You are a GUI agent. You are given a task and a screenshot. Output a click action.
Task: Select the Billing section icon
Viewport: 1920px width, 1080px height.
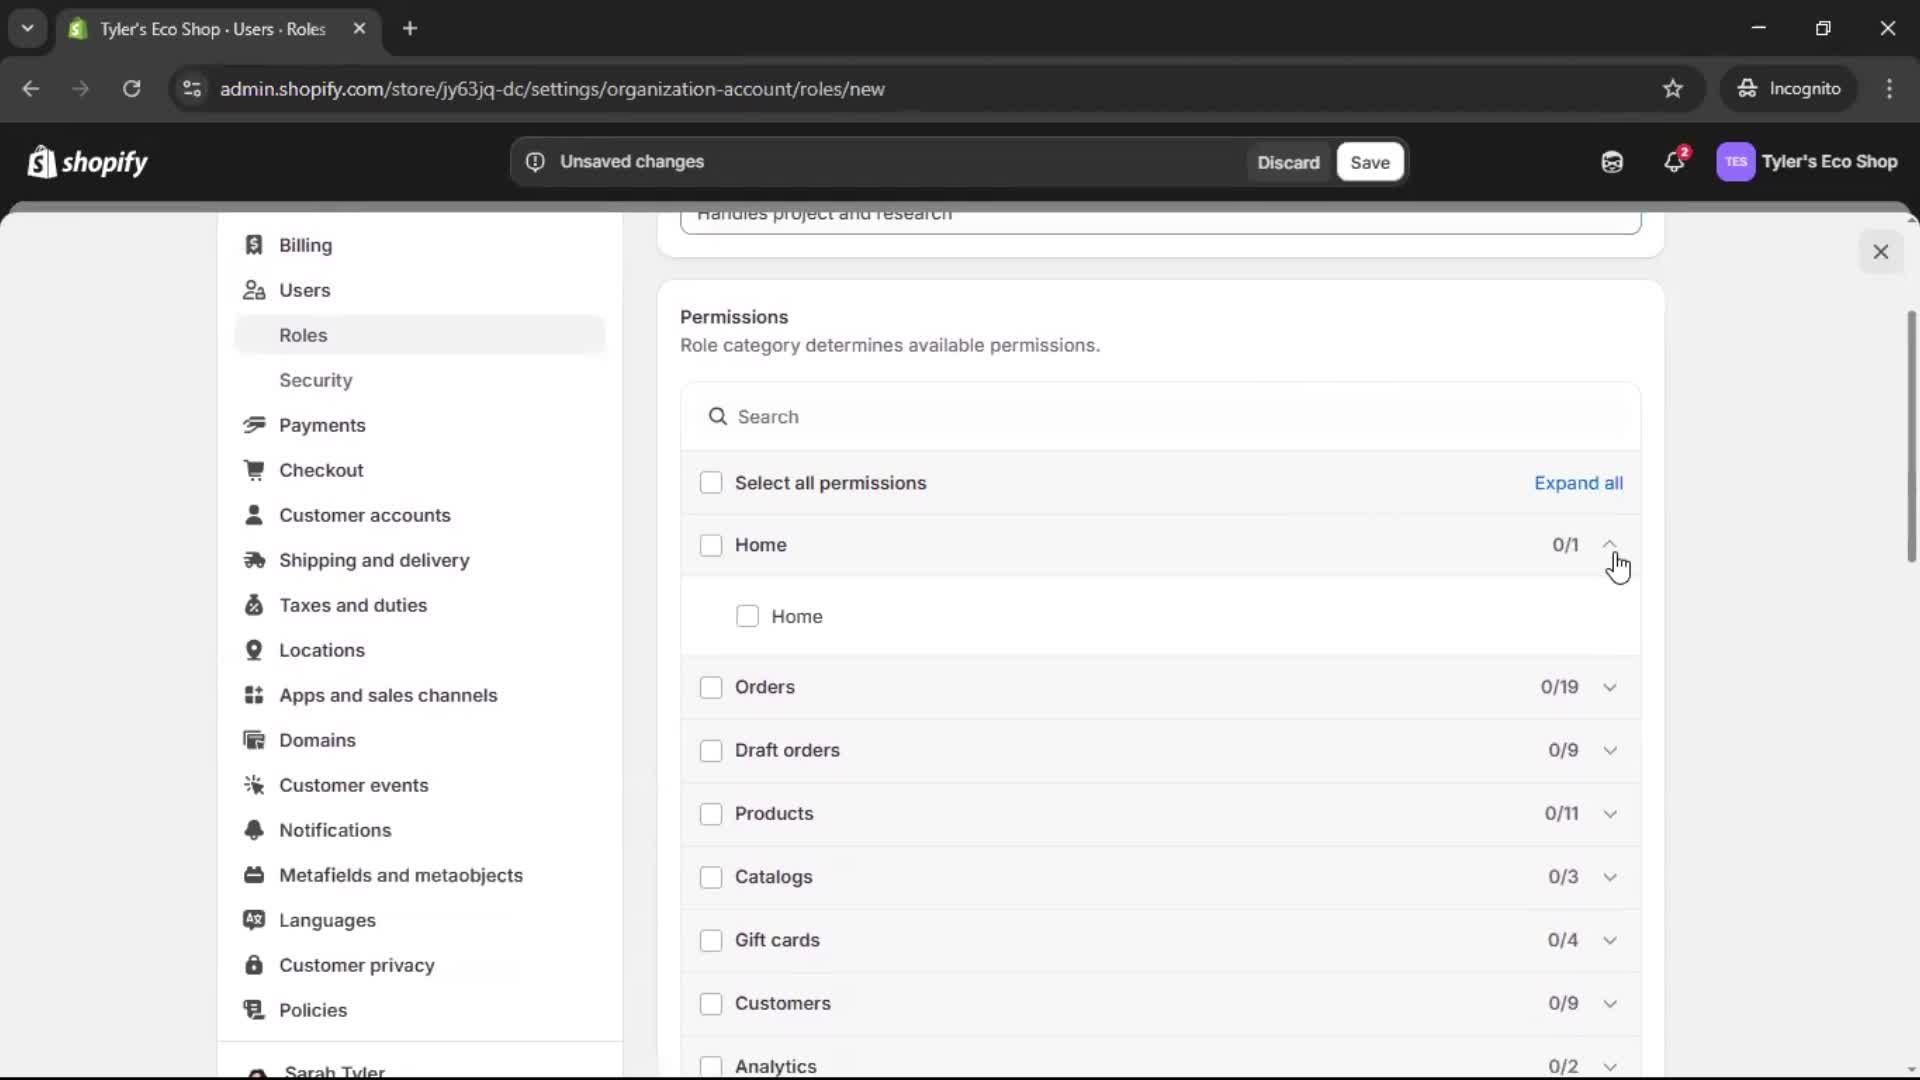tap(255, 244)
